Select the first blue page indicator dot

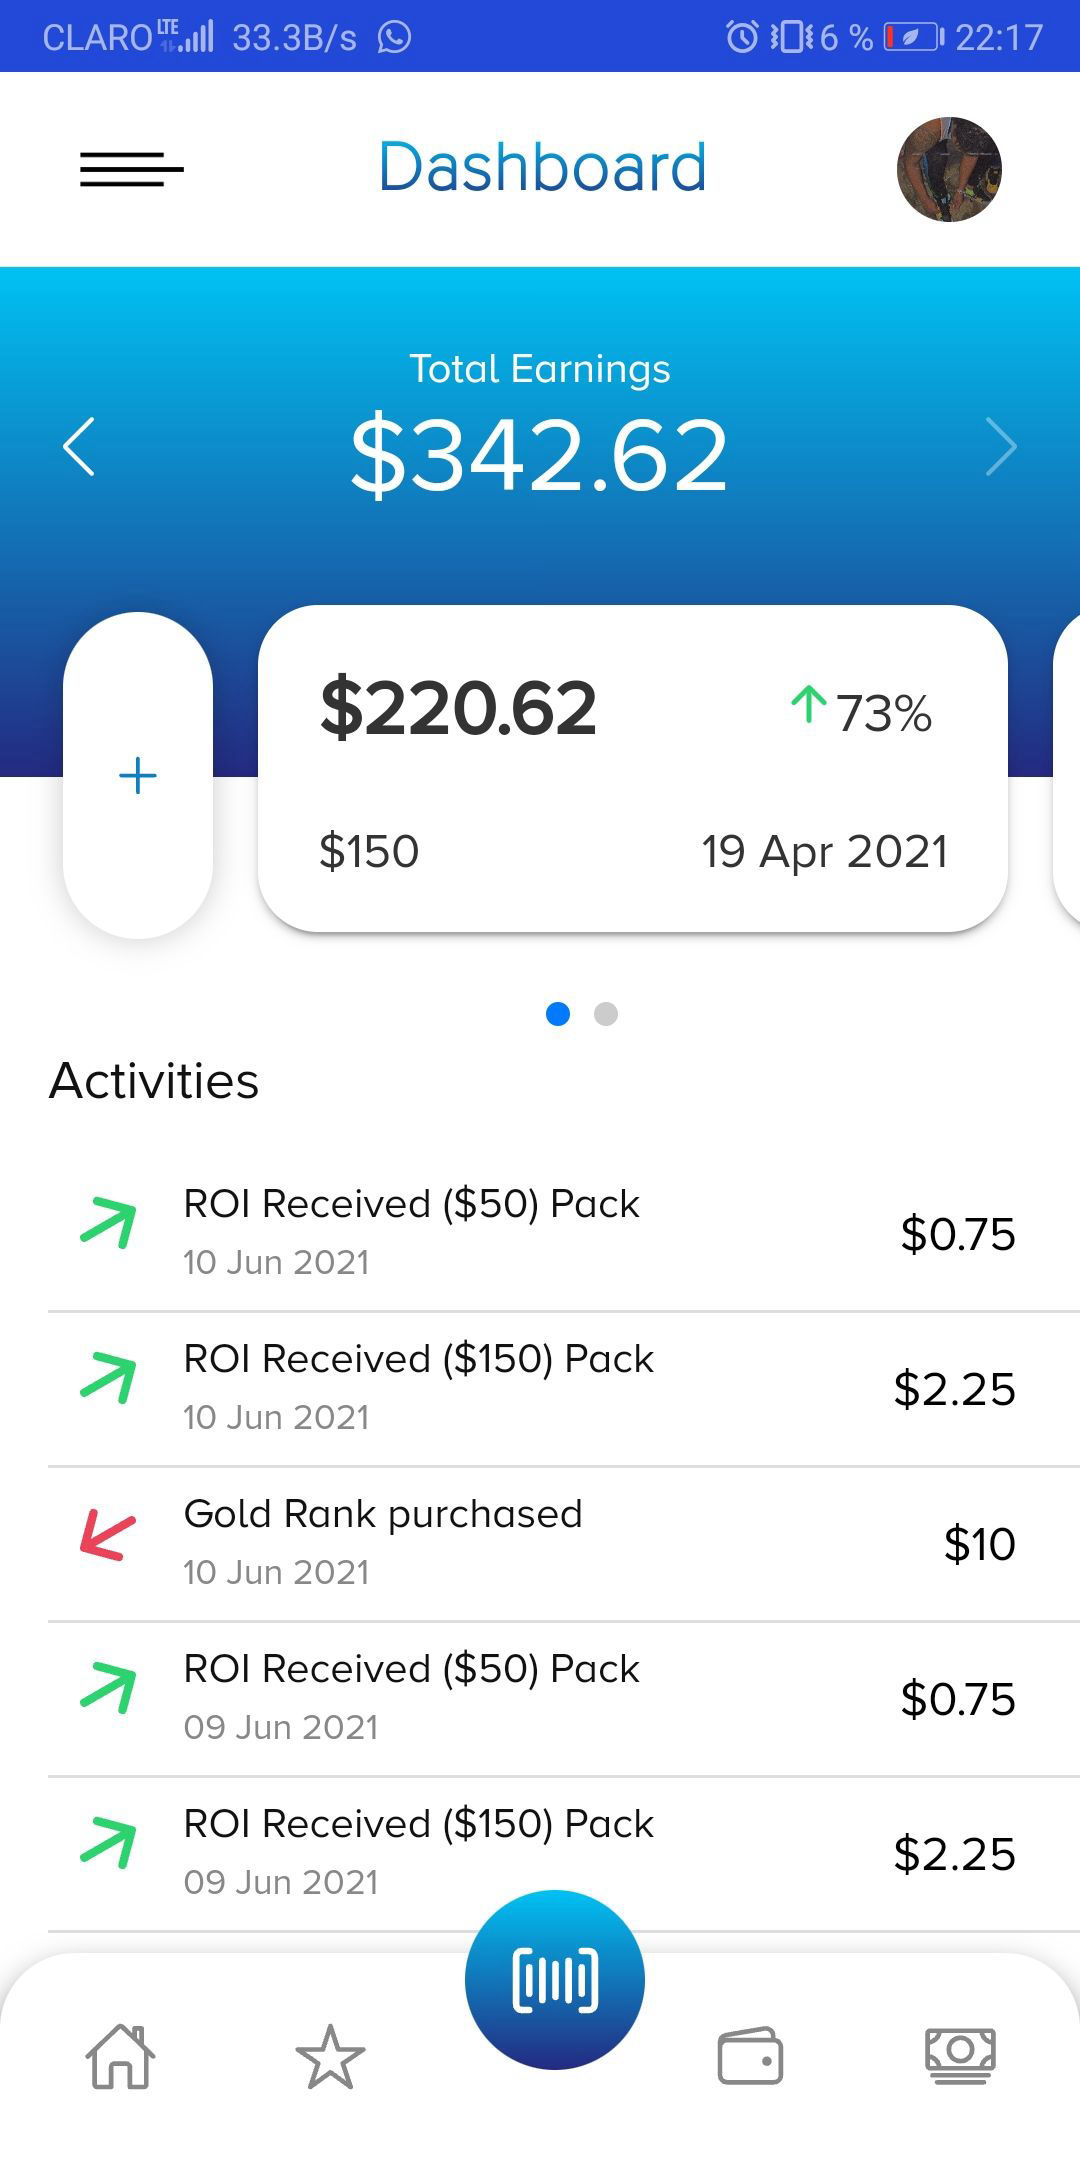click(558, 1014)
